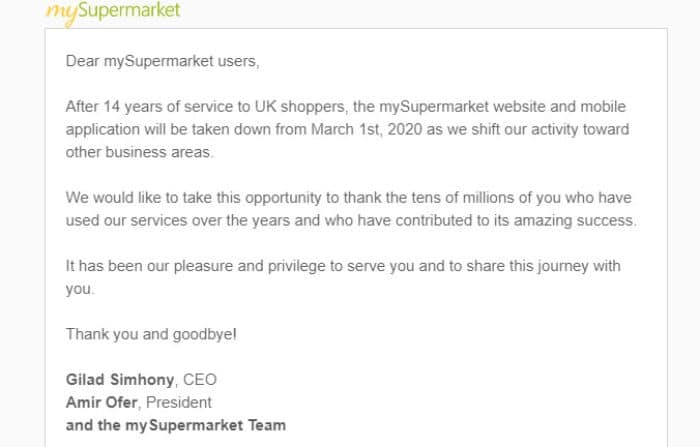The width and height of the screenshot is (700, 447).
Task: Click the 'March 1st, 2020' date text
Action: (367, 130)
